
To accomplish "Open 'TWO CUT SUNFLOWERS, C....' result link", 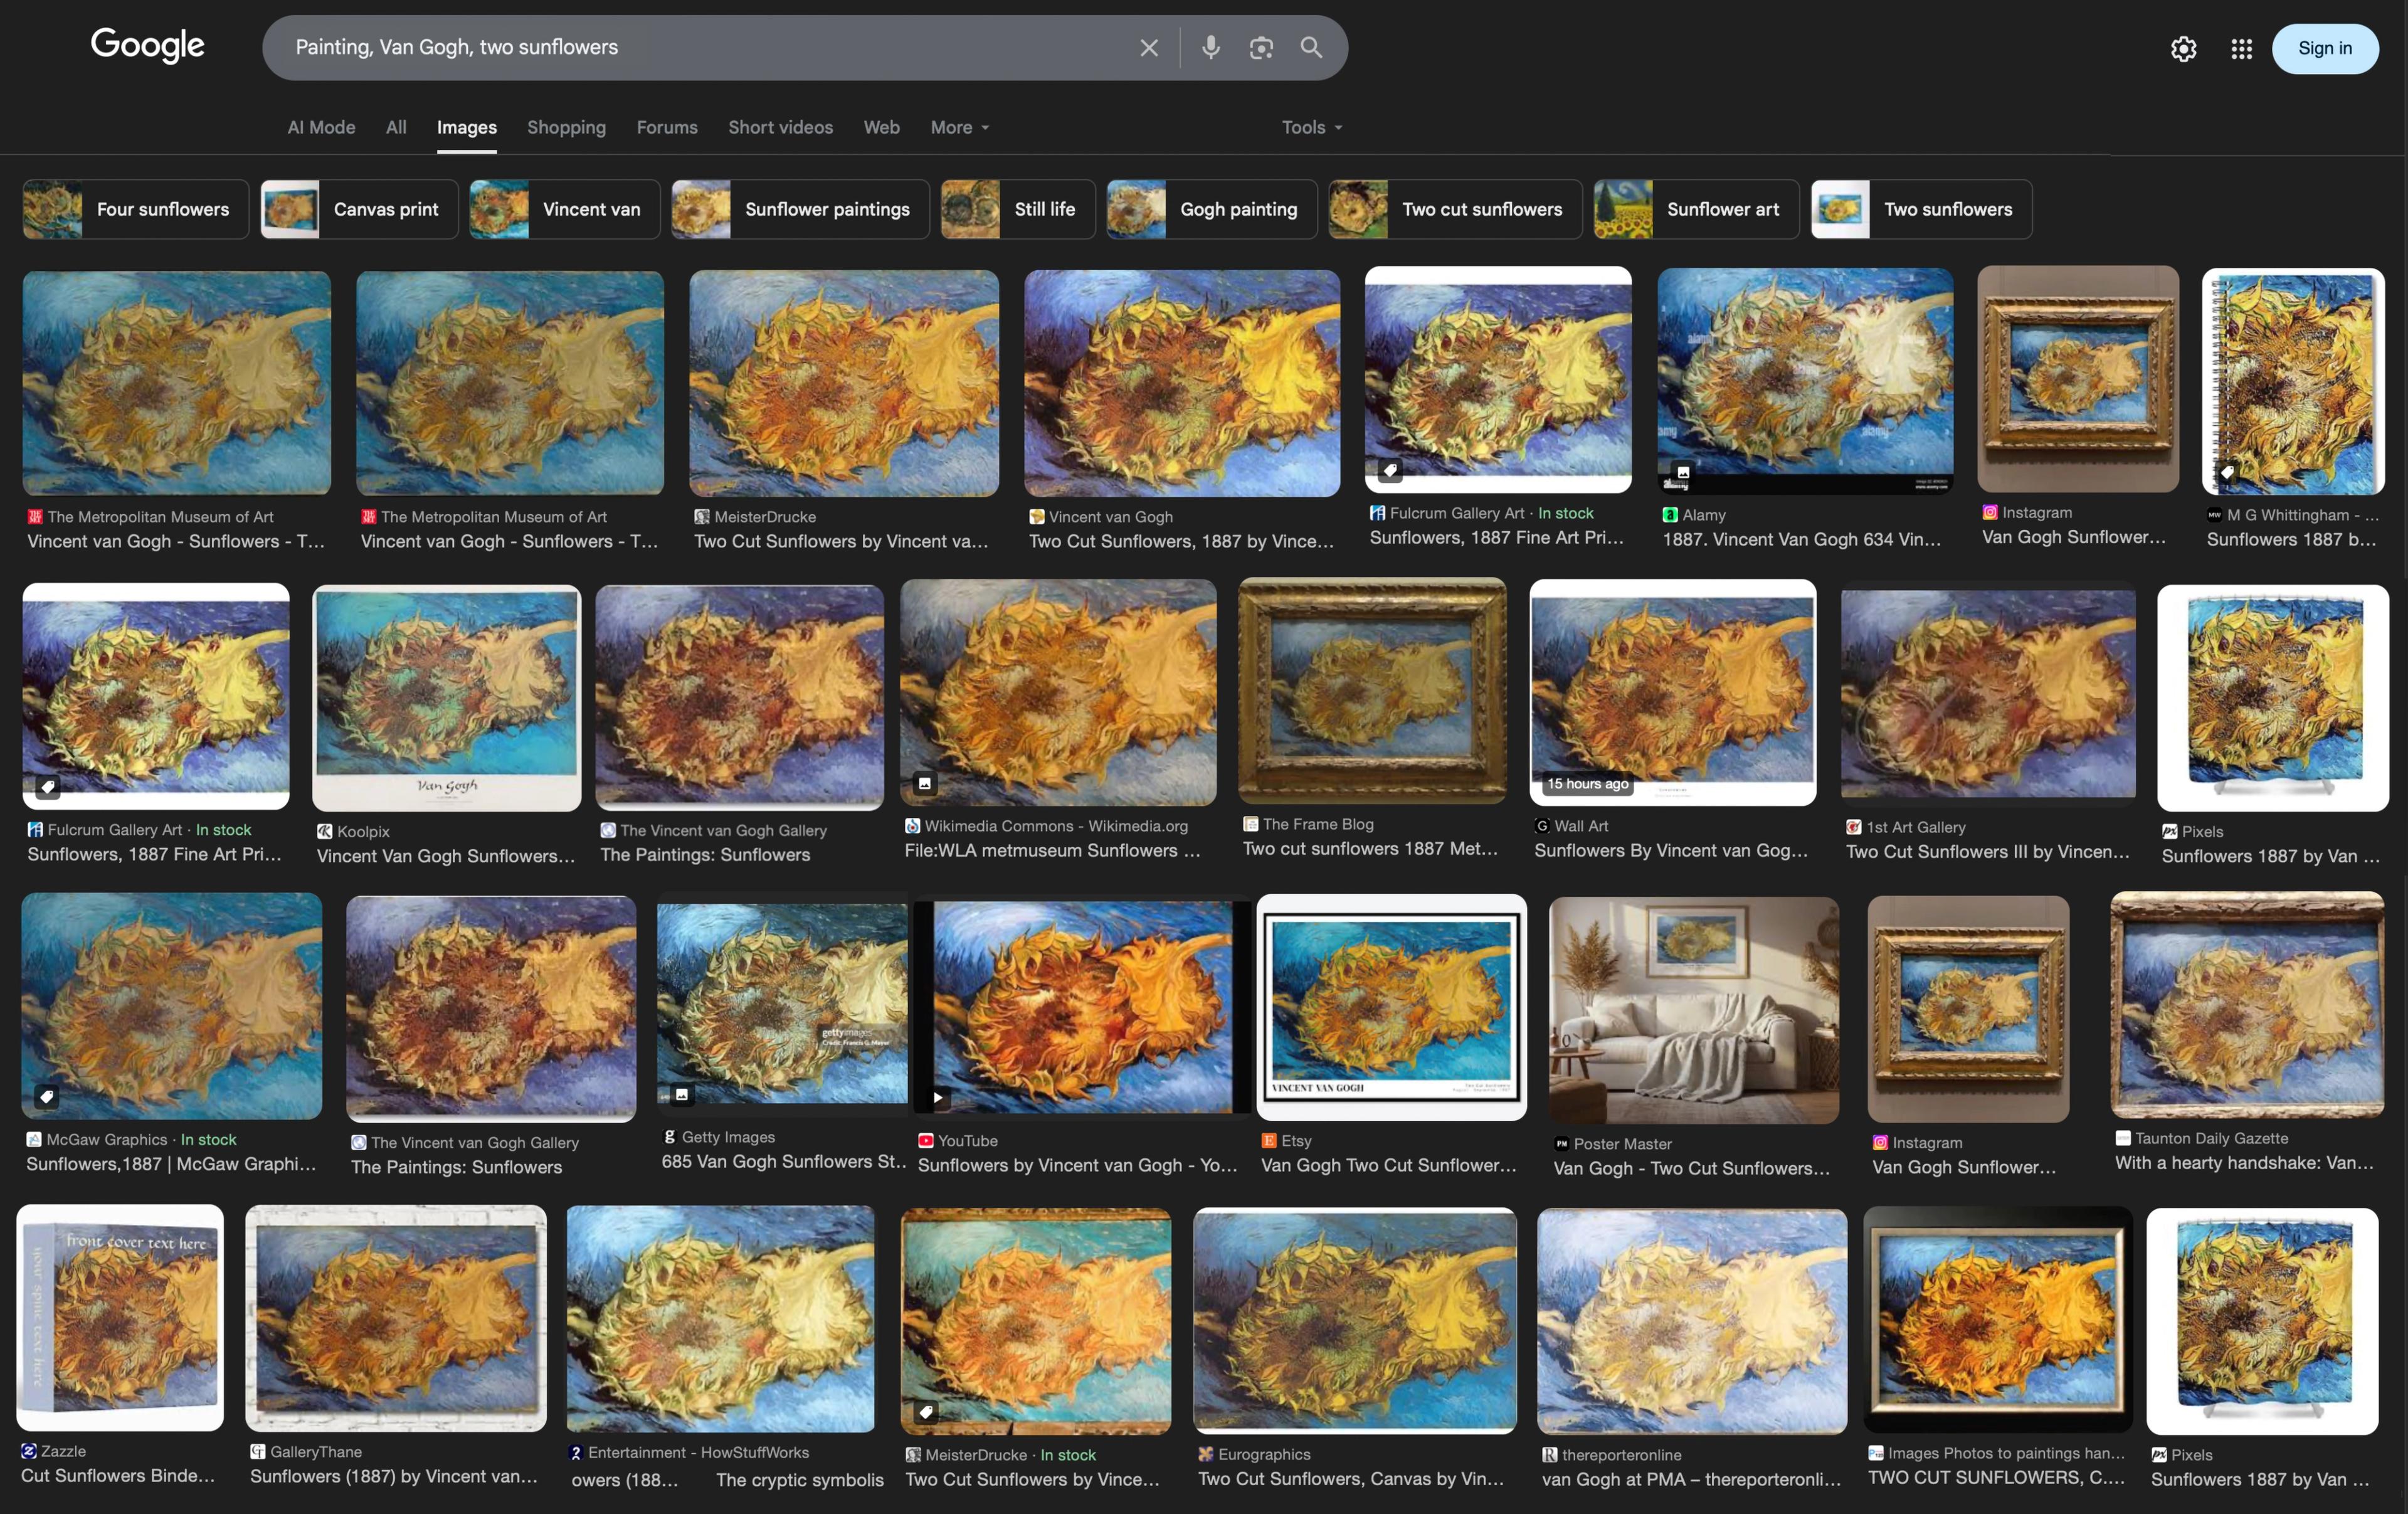I will tap(1996, 1477).
